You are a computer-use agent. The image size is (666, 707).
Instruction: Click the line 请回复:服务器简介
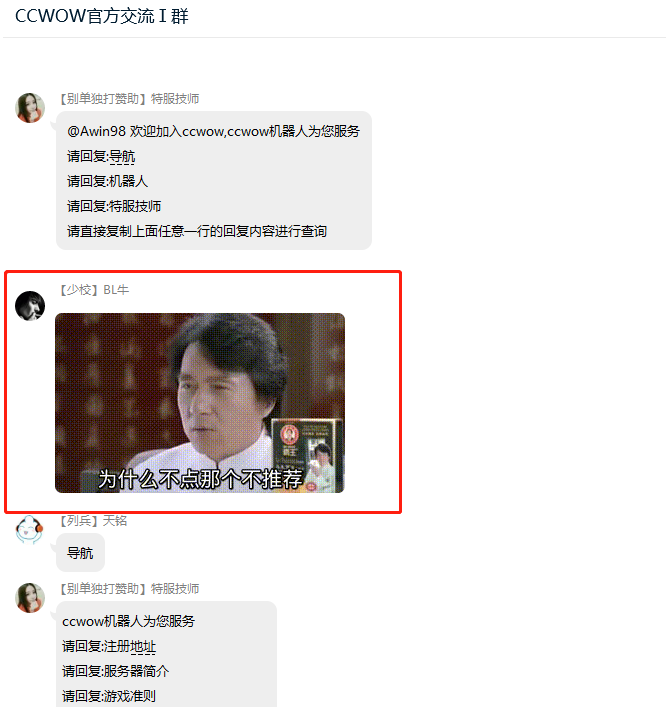[x=115, y=671]
